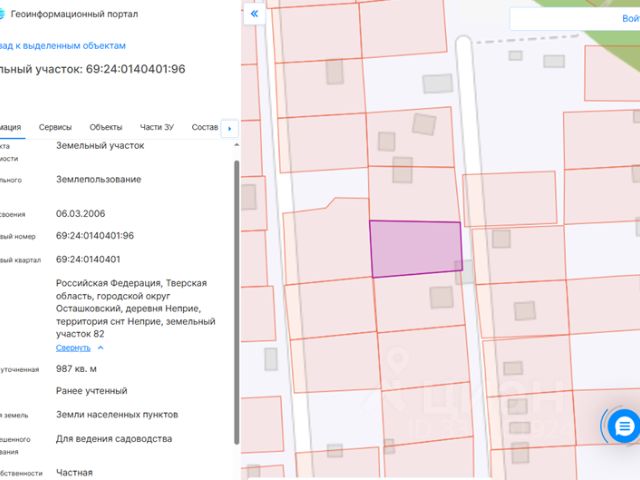Collapse the side panel with double-chevron icon

[254, 14]
